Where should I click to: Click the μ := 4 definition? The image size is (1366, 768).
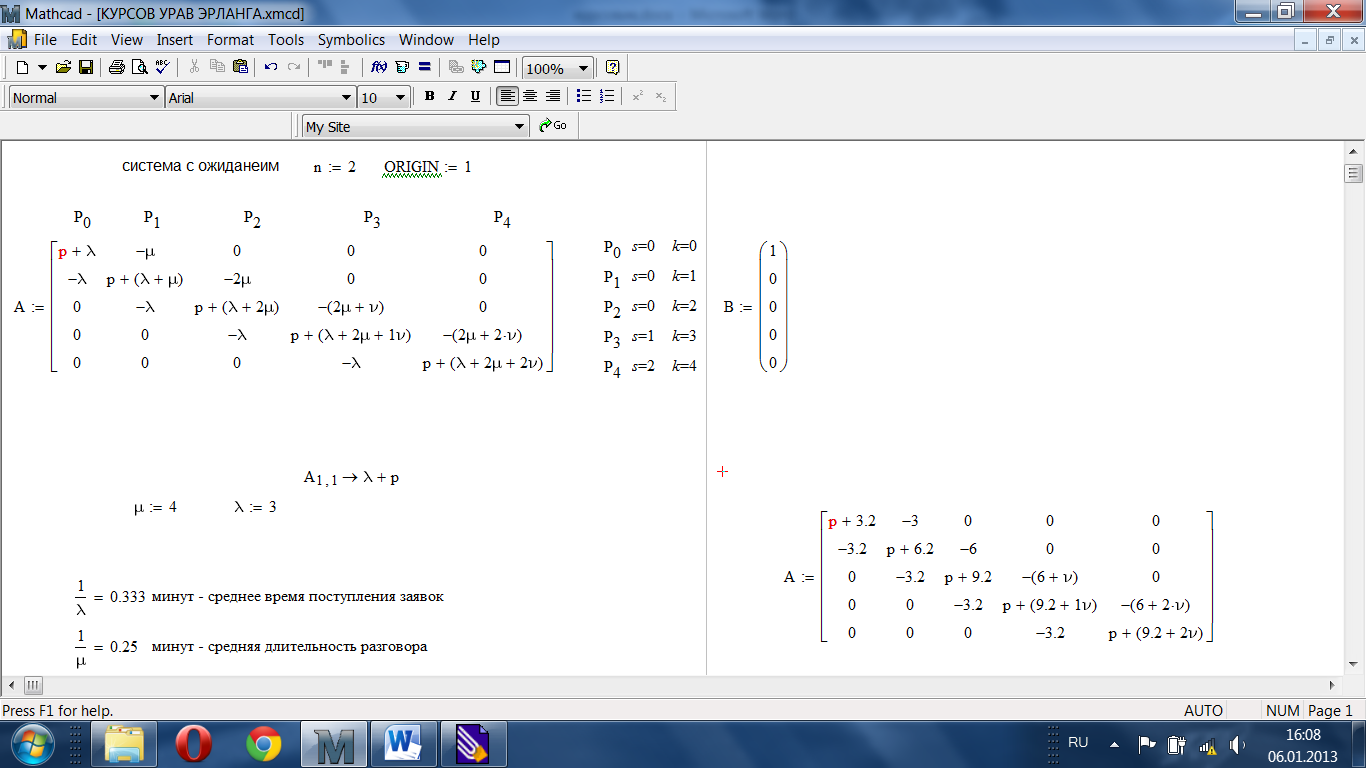click(x=155, y=507)
